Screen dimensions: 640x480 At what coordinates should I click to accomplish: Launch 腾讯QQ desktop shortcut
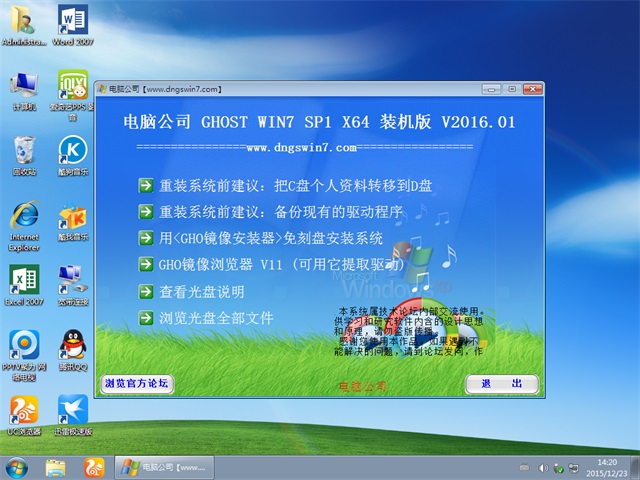73,350
